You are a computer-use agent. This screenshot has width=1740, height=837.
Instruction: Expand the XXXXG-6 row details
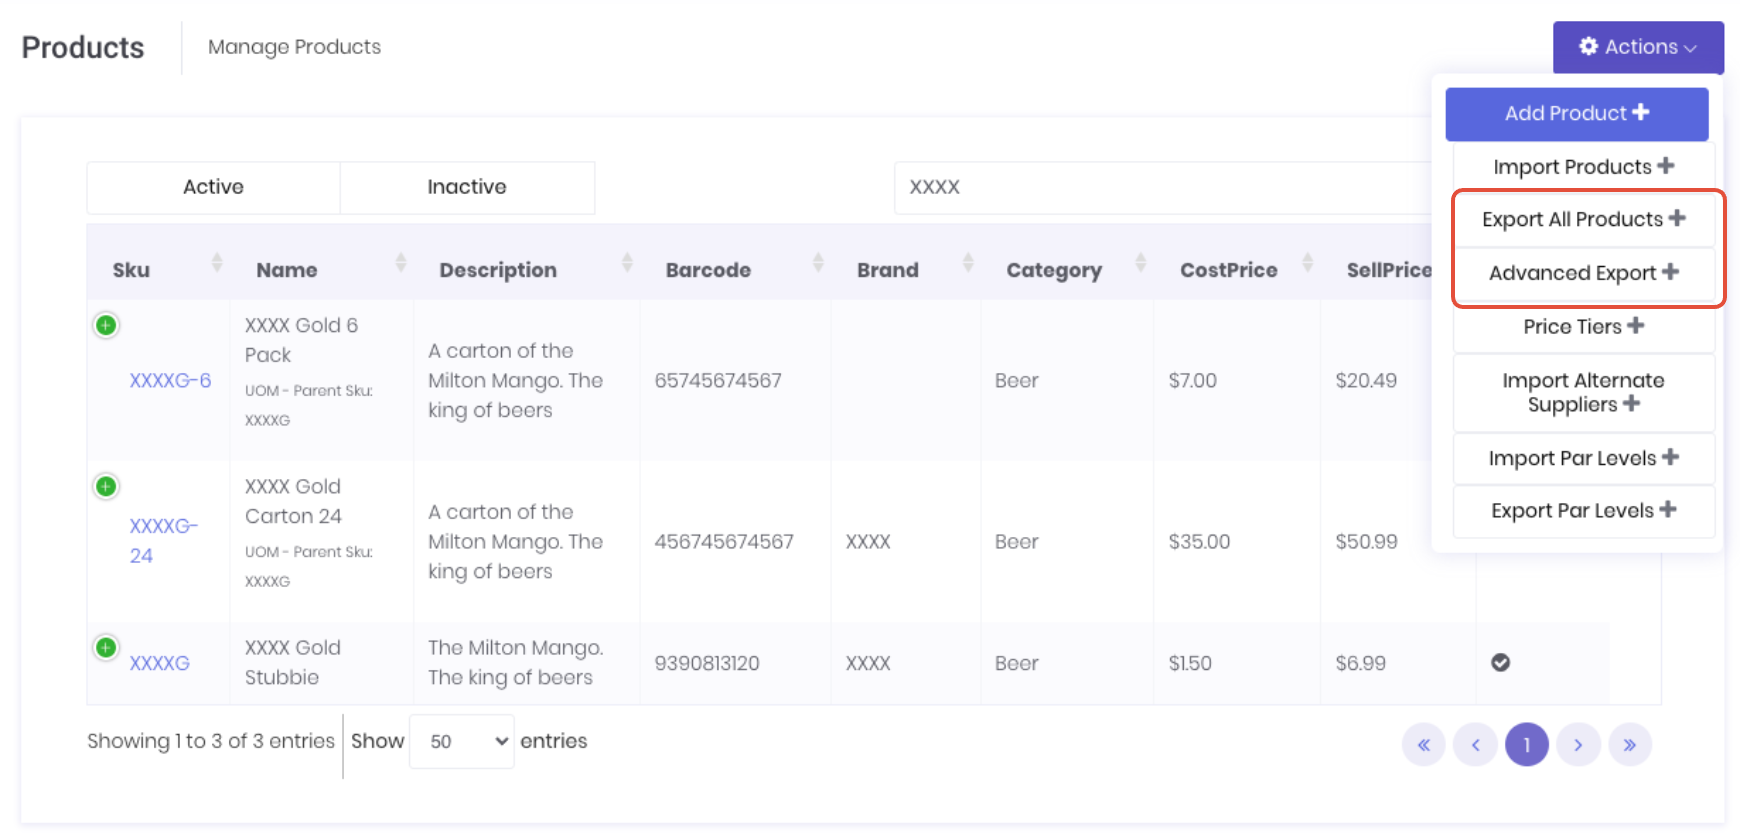pos(106,325)
